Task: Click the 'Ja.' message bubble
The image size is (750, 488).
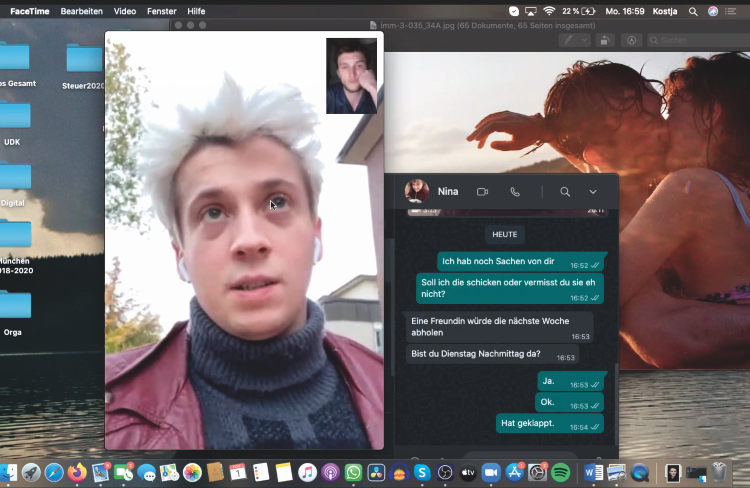Action: tap(571, 381)
